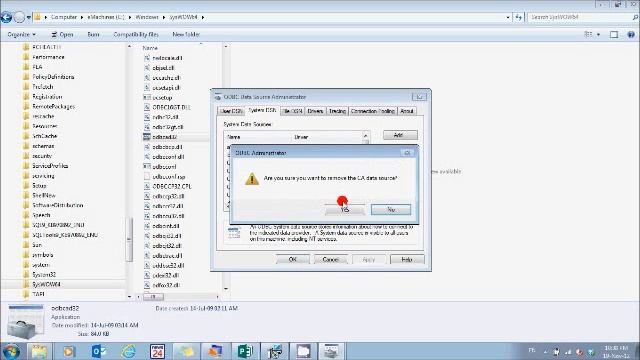Close the ODBC Administrator message box
640x360 pixels.
[x=407, y=153]
